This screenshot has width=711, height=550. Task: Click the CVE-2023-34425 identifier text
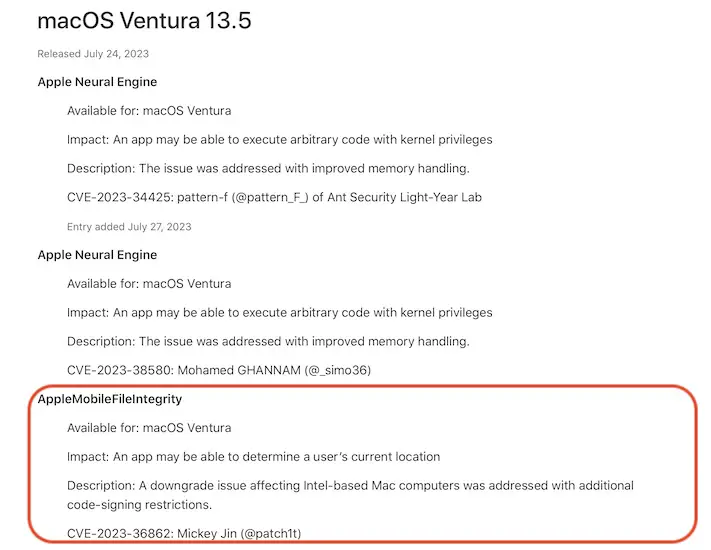(x=113, y=197)
